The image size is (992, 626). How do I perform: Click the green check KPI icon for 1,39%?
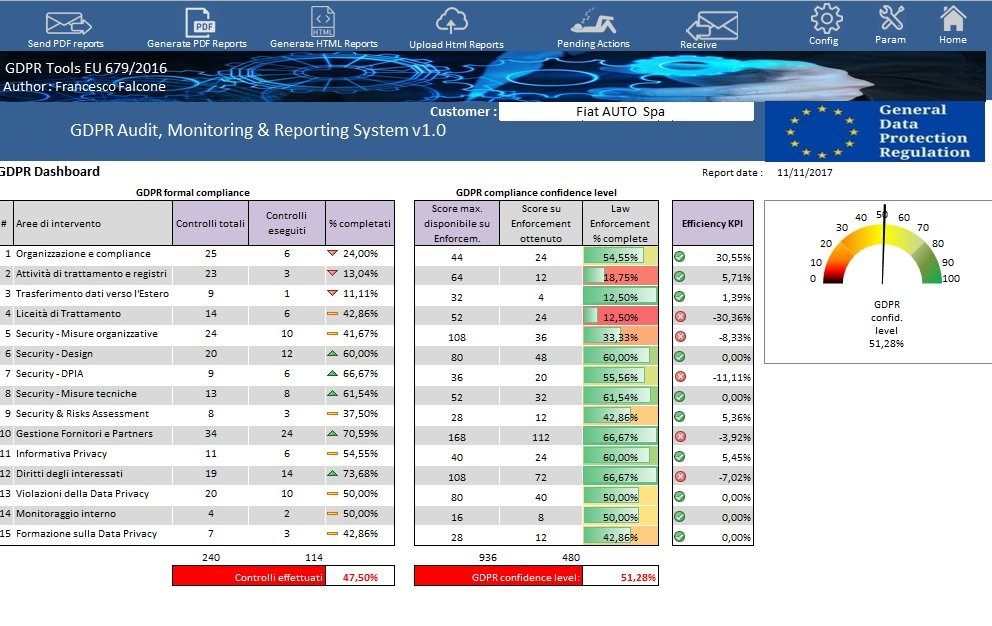679,297
